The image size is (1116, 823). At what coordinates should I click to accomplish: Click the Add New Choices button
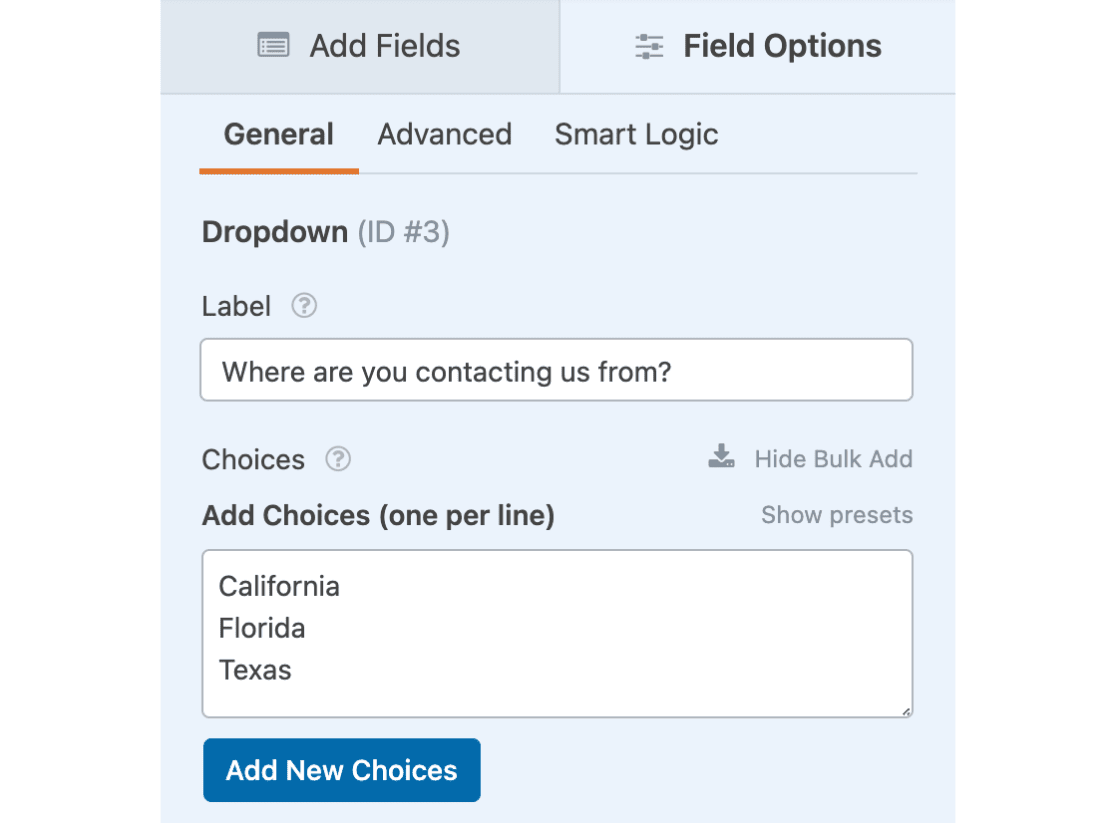click(x=342, y=770)
